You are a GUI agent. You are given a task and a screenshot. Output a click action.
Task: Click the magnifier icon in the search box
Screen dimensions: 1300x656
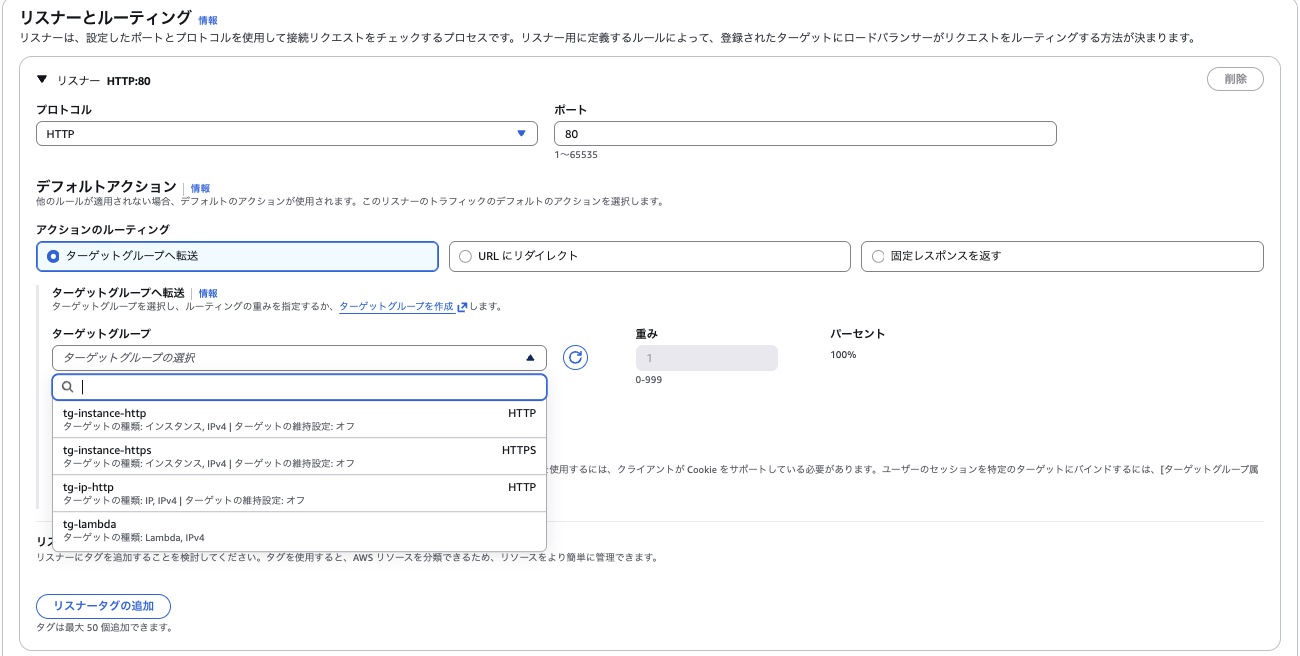(x=67, y=386)
